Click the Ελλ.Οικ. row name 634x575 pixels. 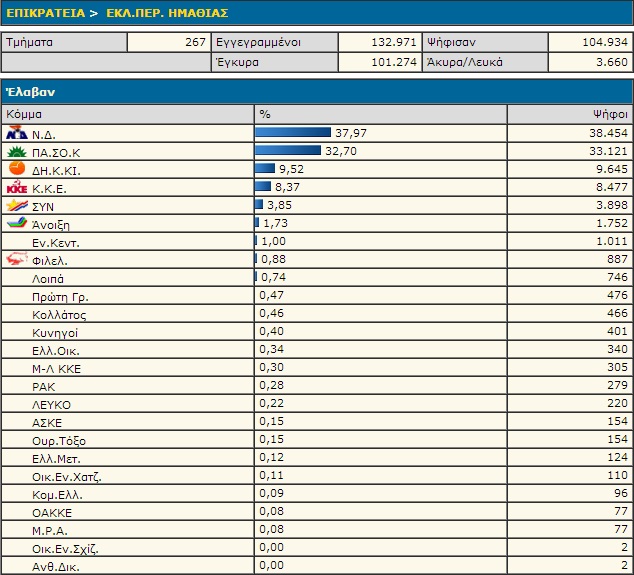[x=56, y=351]
